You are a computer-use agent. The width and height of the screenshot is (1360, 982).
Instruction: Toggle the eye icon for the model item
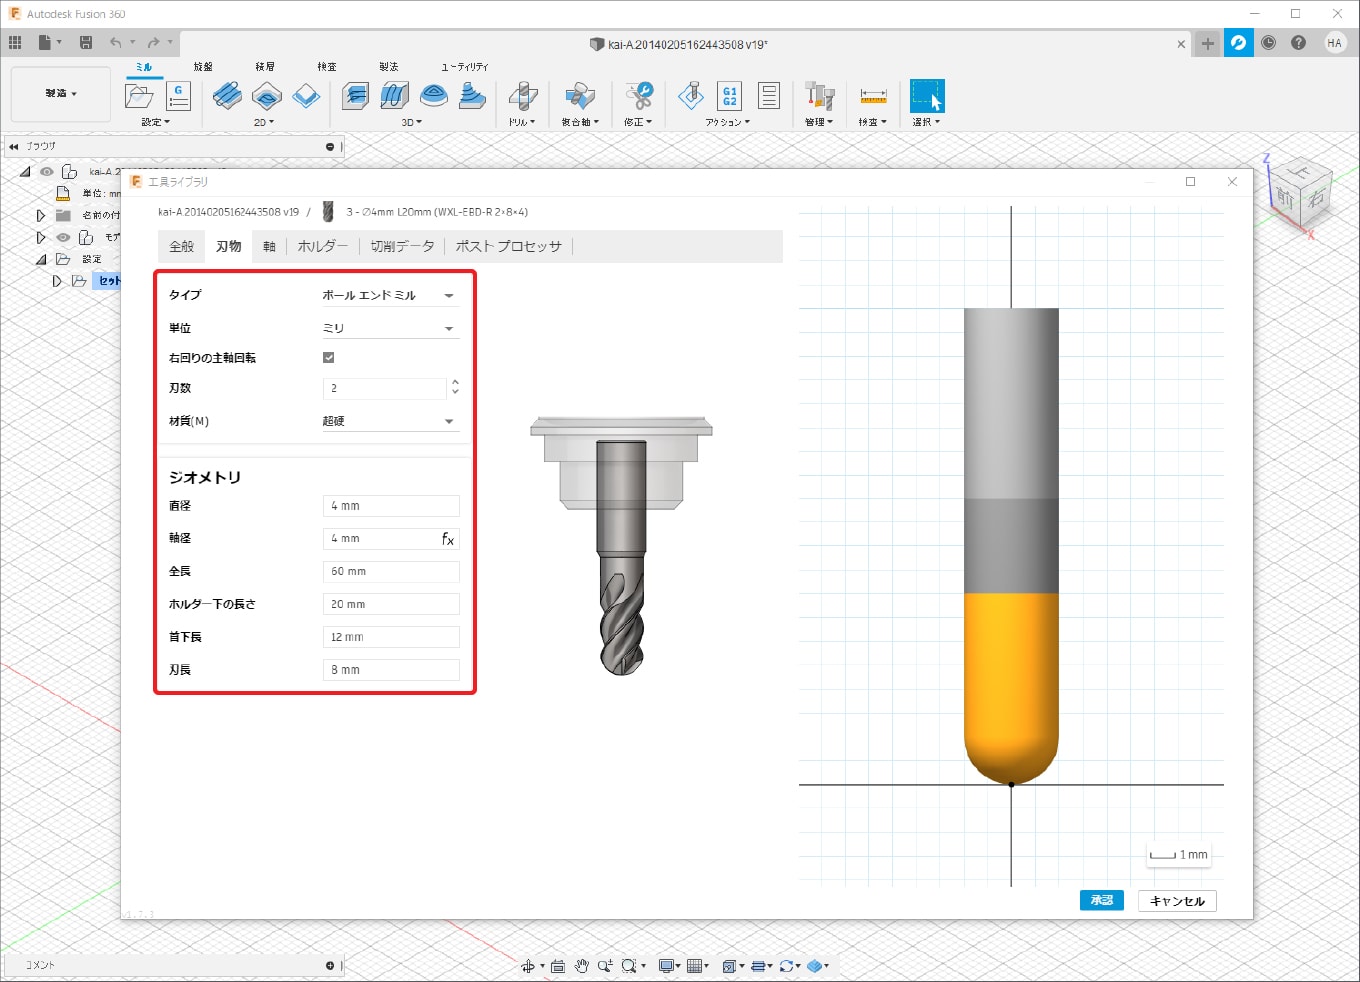click(63, 238)
